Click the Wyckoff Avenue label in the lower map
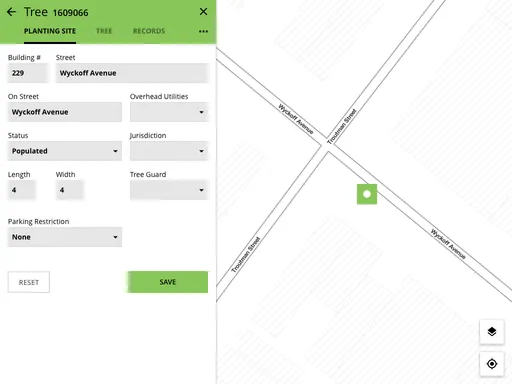Viewport: 512px width, 384px height. pyautogui.click(x=448, y=244)
